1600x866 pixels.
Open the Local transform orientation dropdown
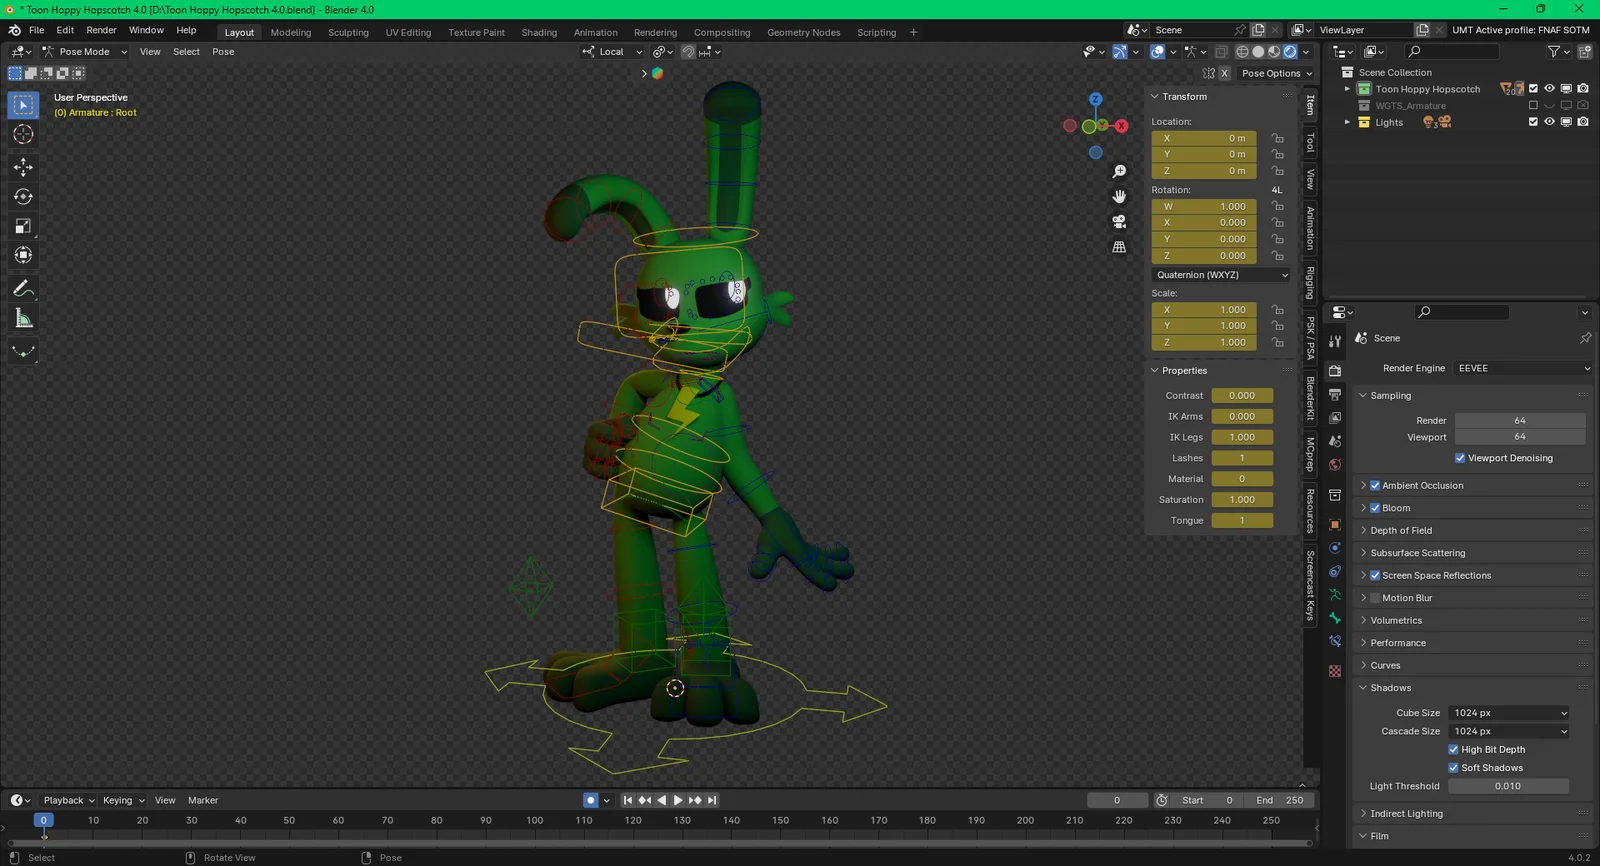tap(612, 52)
